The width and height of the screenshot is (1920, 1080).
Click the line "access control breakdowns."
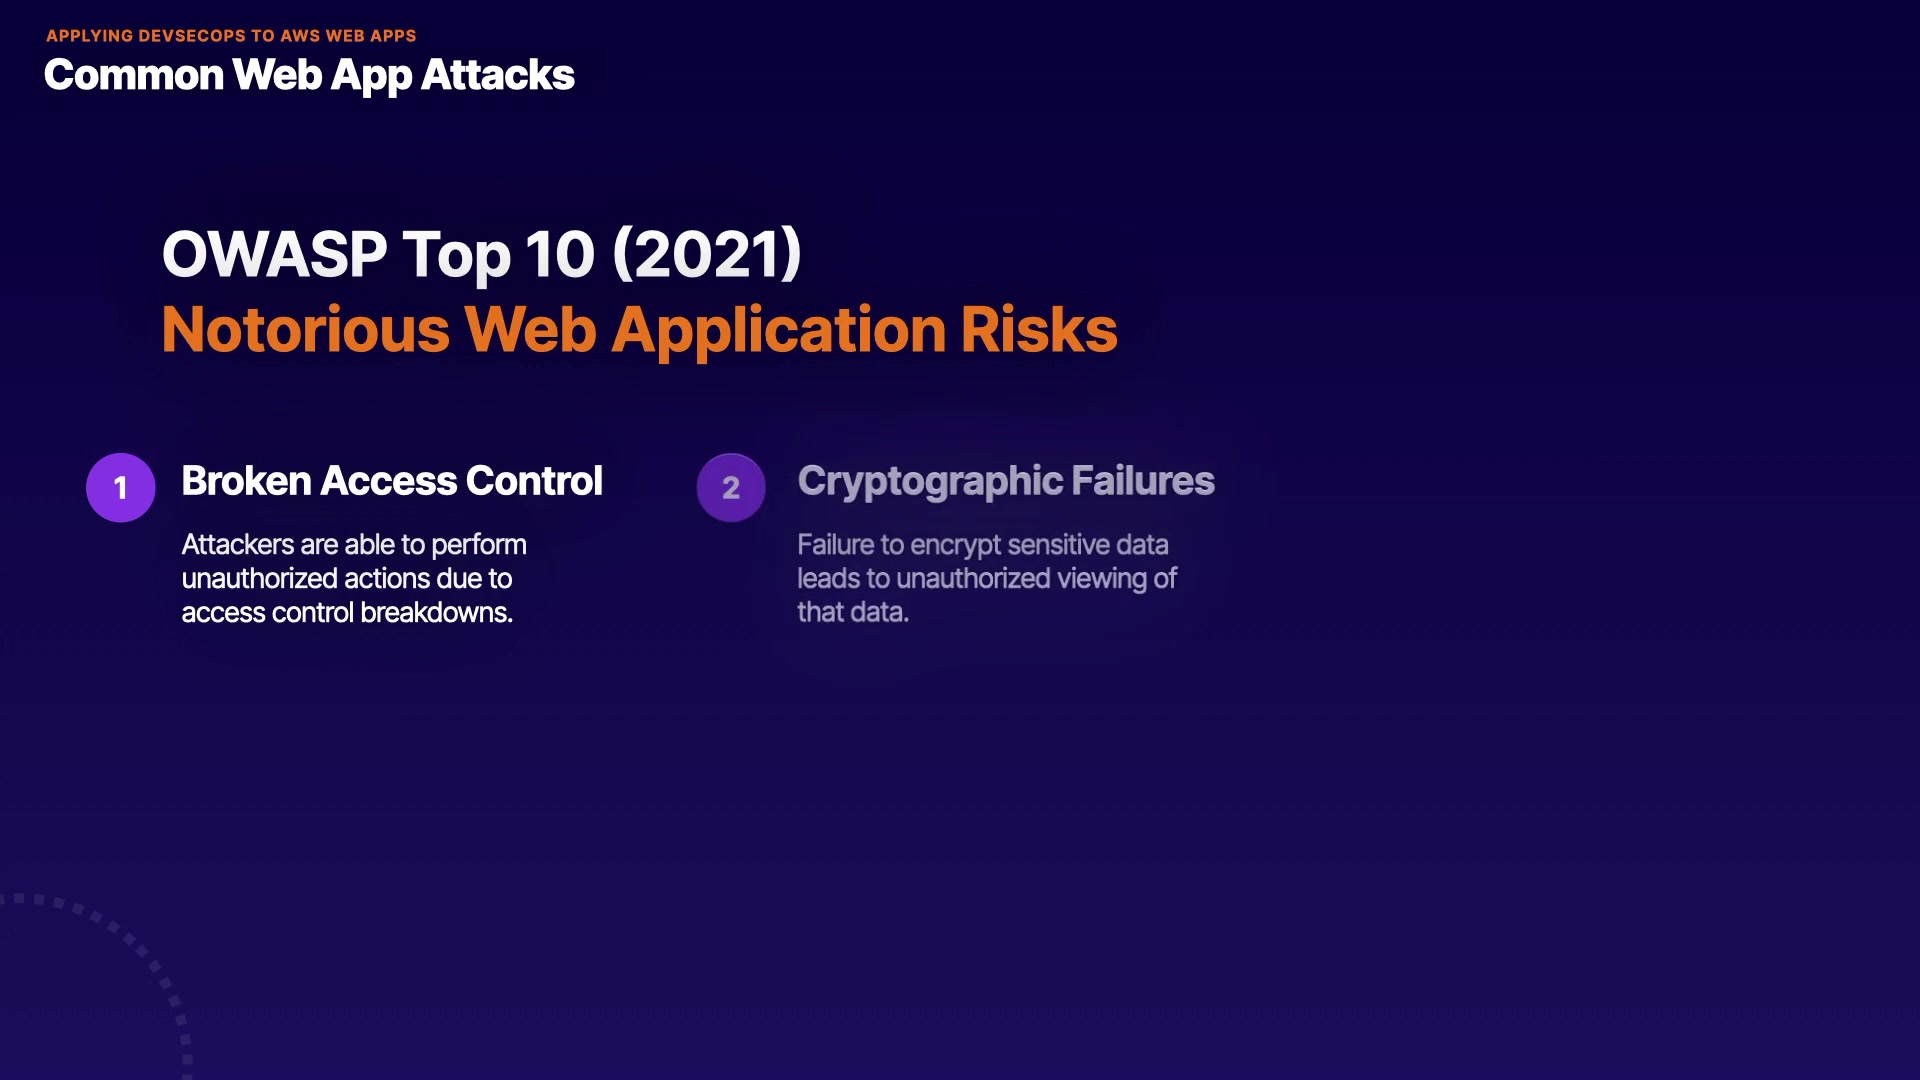(347, 613)
